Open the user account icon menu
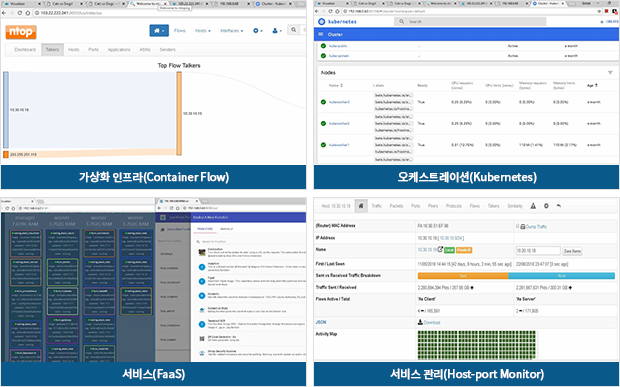 tap(277, 31)
